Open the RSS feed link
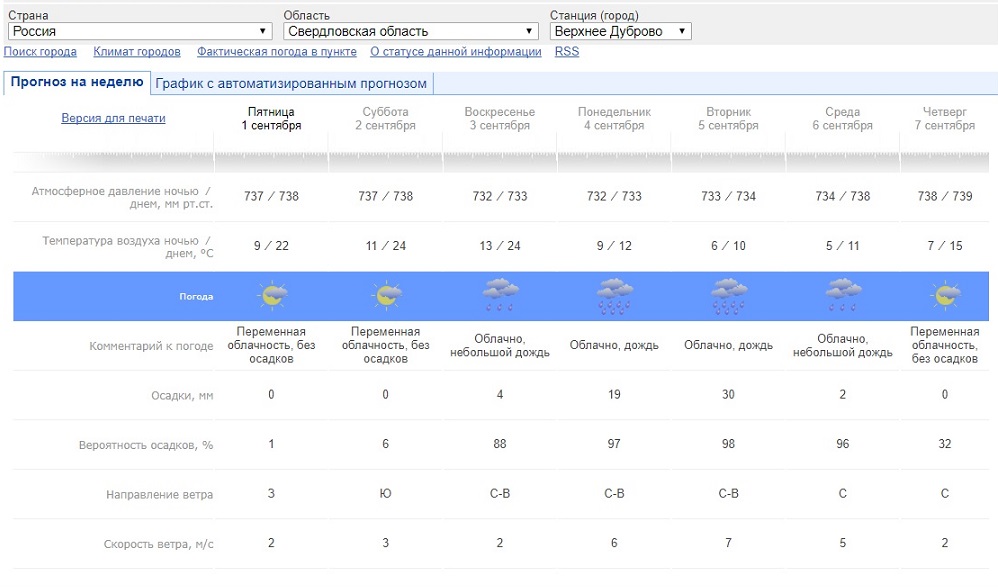Viewport: 998px width, 587px height. pos(566,52)
